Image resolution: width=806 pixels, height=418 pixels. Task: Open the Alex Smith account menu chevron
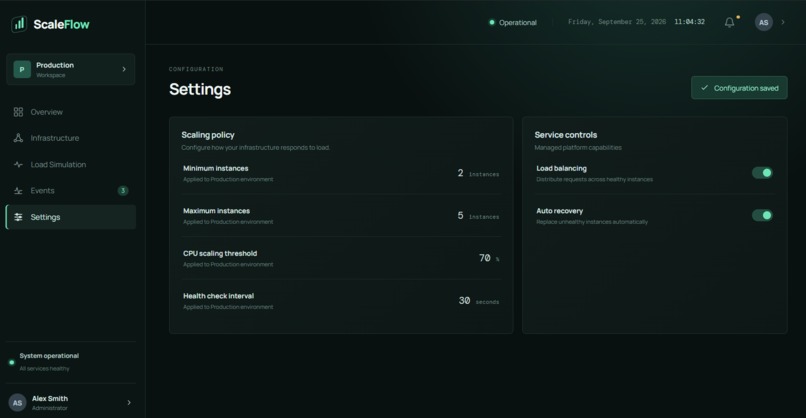(x=129, y=403)
